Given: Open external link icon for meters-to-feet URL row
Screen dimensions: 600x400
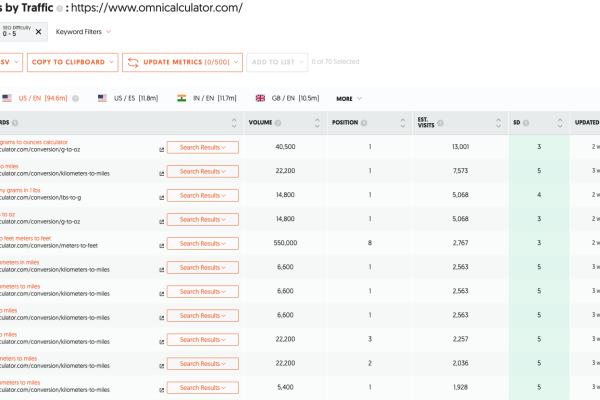Looking at the screenshot, I should (161, 246).
